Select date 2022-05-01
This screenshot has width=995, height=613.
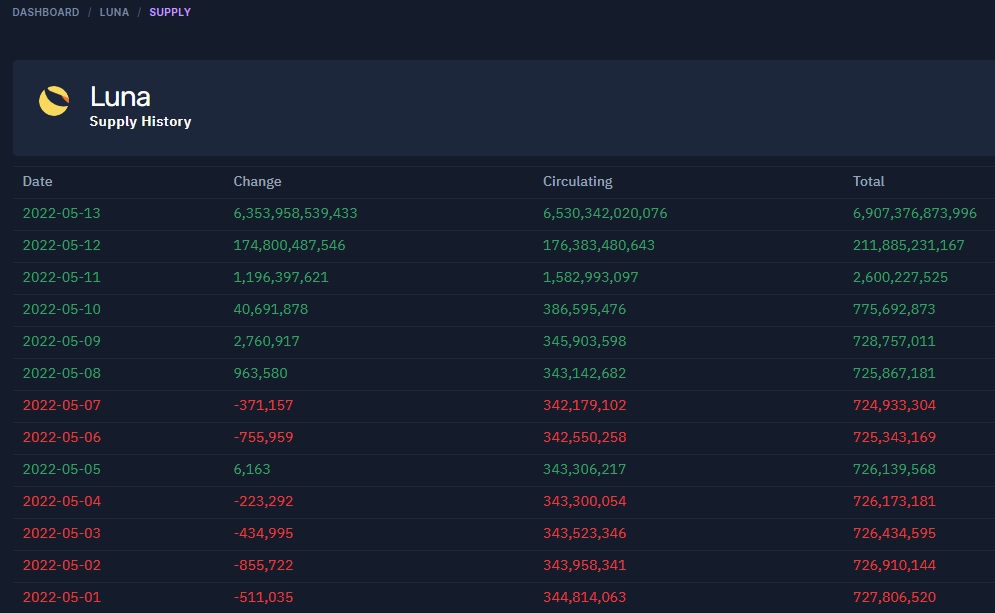pos(62,597)
